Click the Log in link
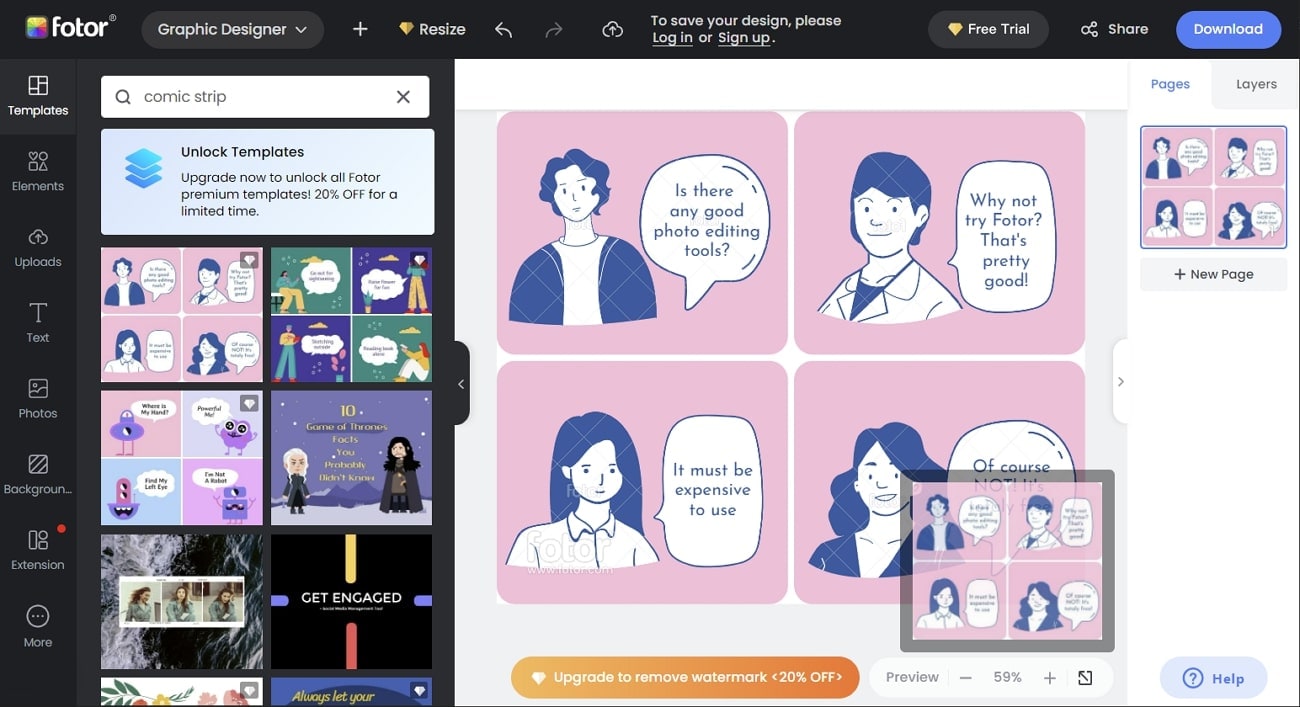Screen dimensions: 1300x707 (671, 38)
